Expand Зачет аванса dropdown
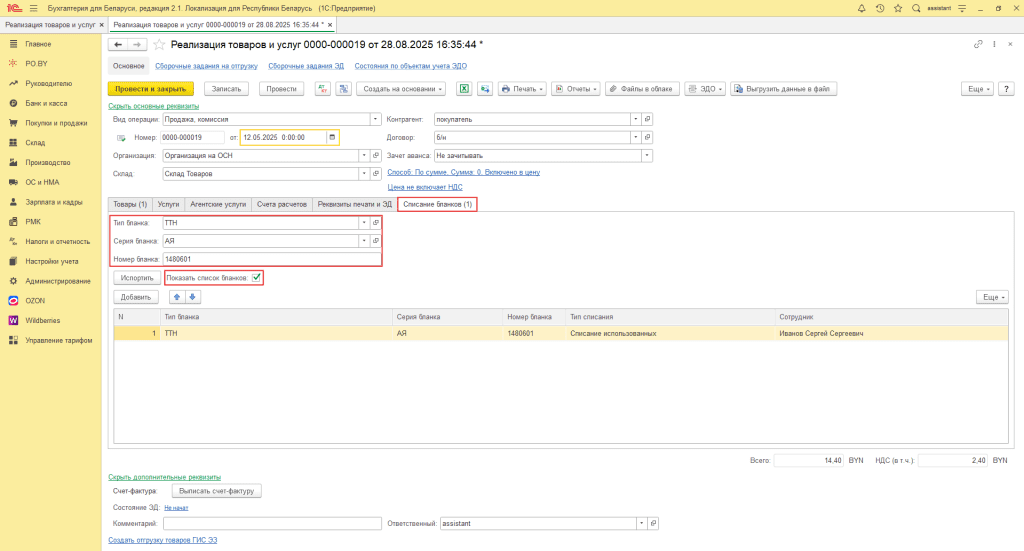Viewport: 1024px width, 551px height. coord(647,155)
